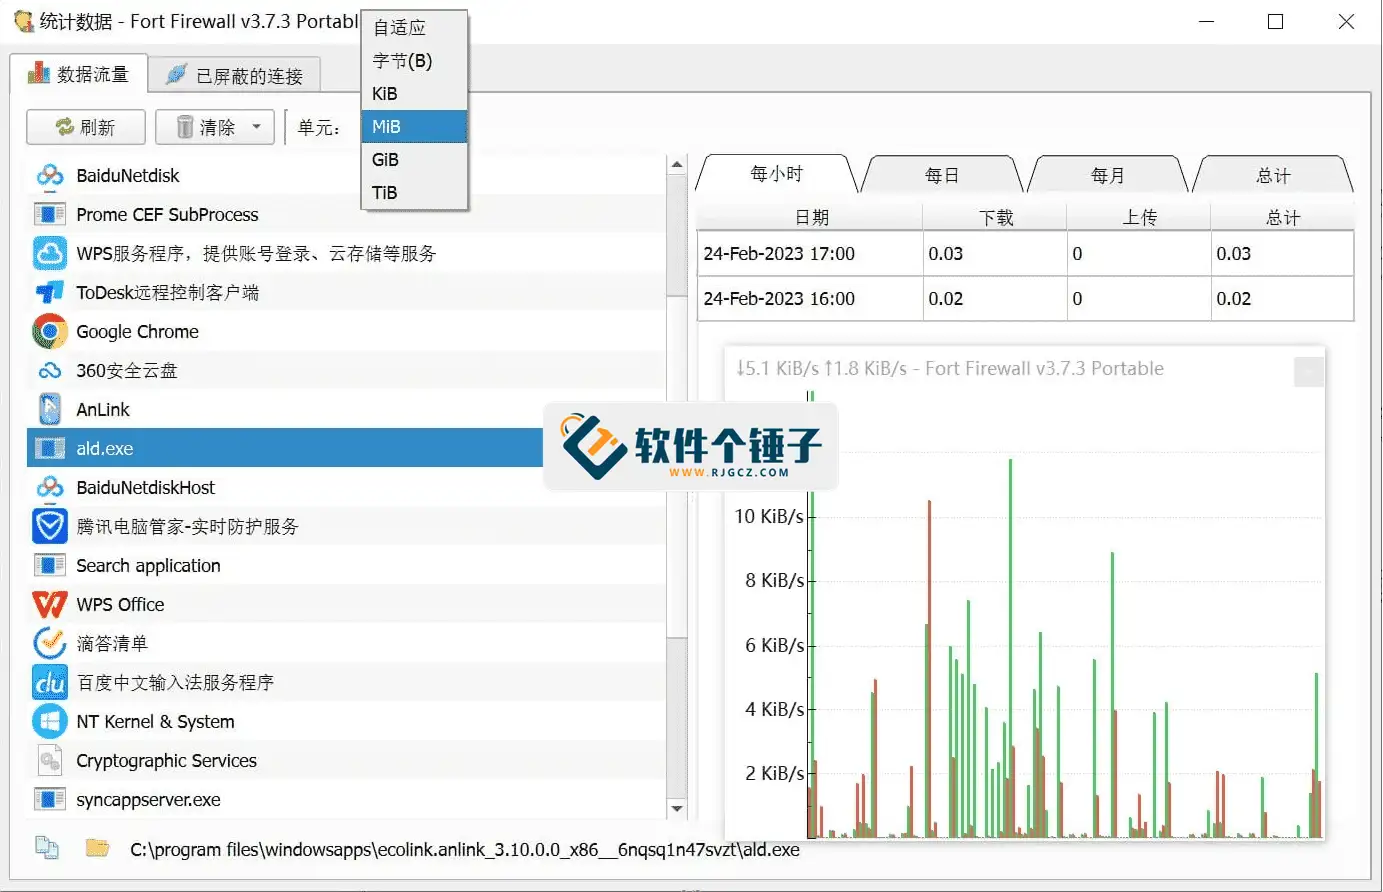Click the 腾讯电脑管家 shield icon
The image size is (1383, 892).
(x=50, y=526)
